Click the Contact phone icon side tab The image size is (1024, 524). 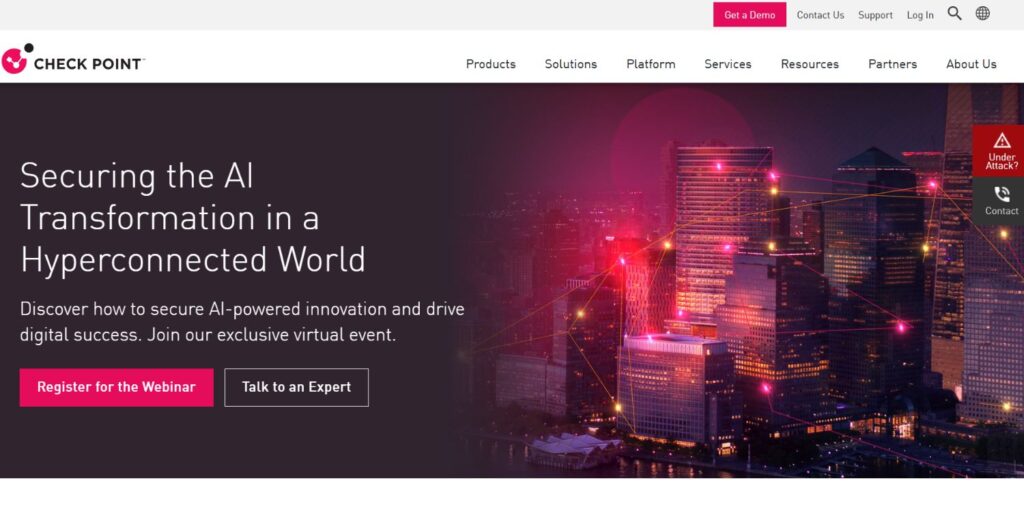click(x=1001, y=201)
